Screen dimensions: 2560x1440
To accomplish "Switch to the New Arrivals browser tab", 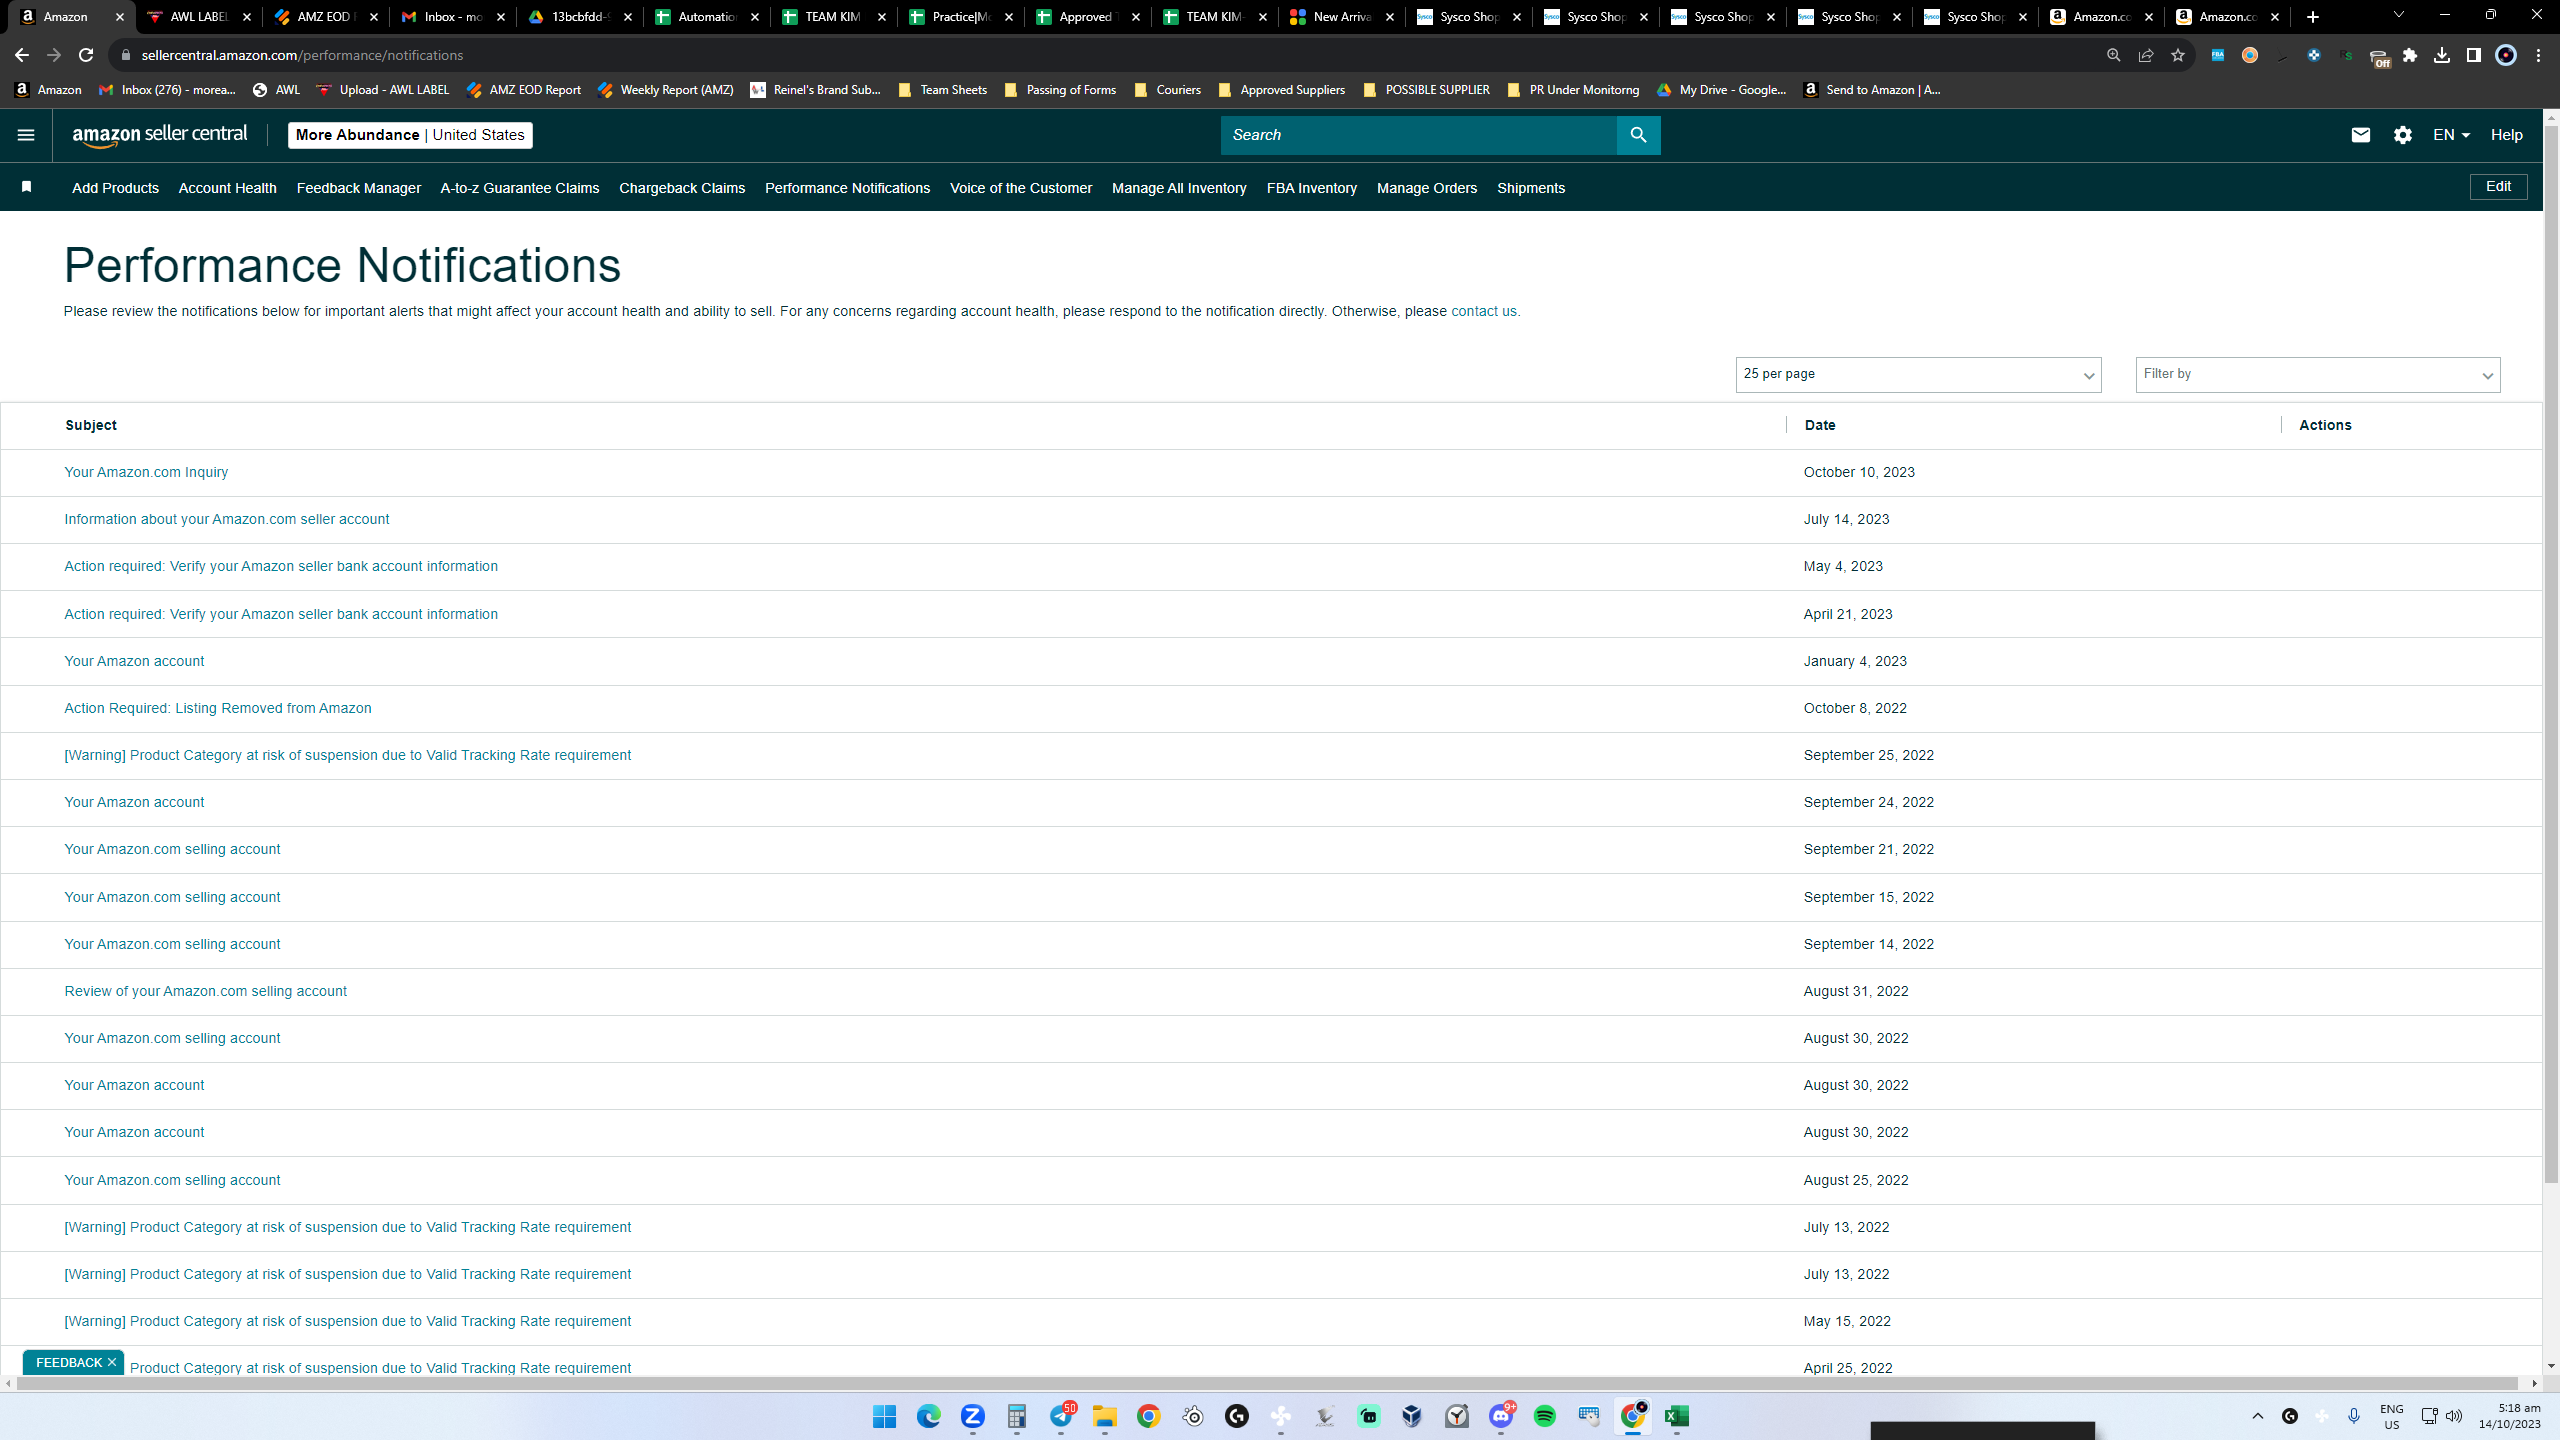I will (1341, 17).
